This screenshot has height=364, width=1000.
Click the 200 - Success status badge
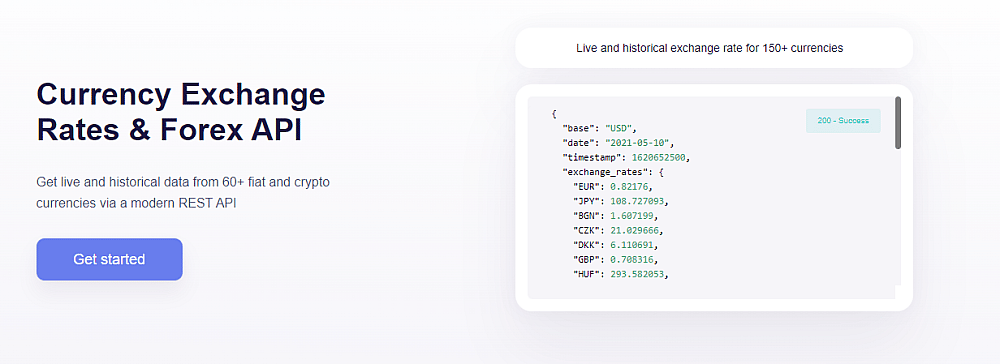coord(843,120)
